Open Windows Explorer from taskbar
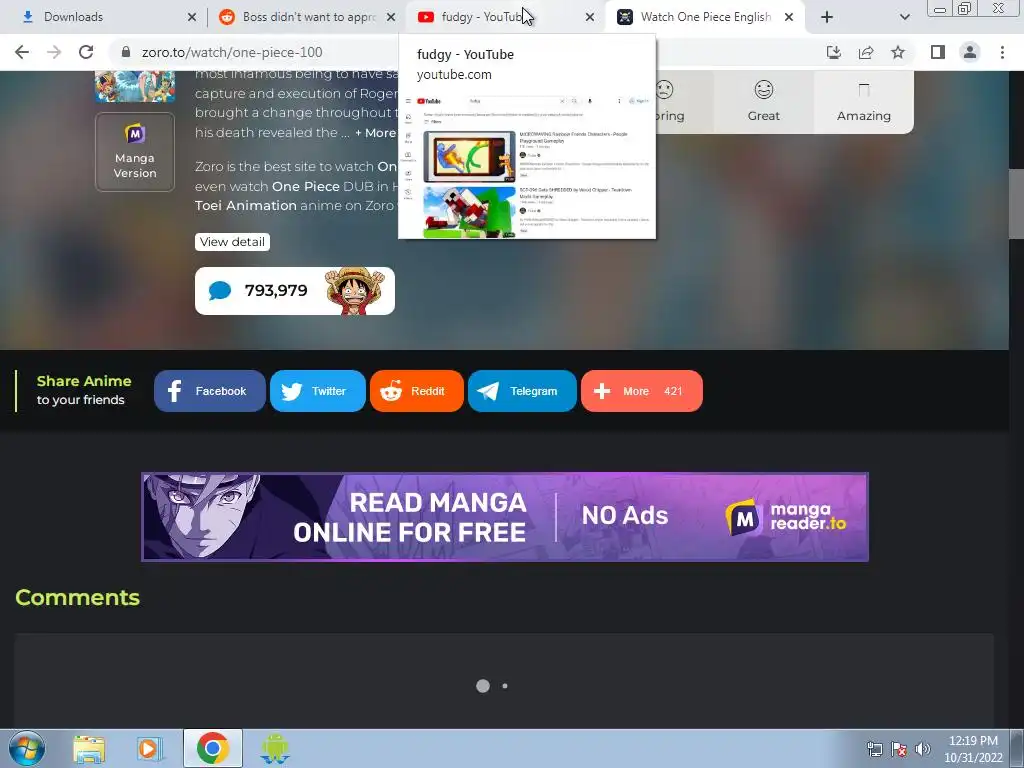This screenshot has height=768, width=1024. pyautogui.click(x=89, y=749)
